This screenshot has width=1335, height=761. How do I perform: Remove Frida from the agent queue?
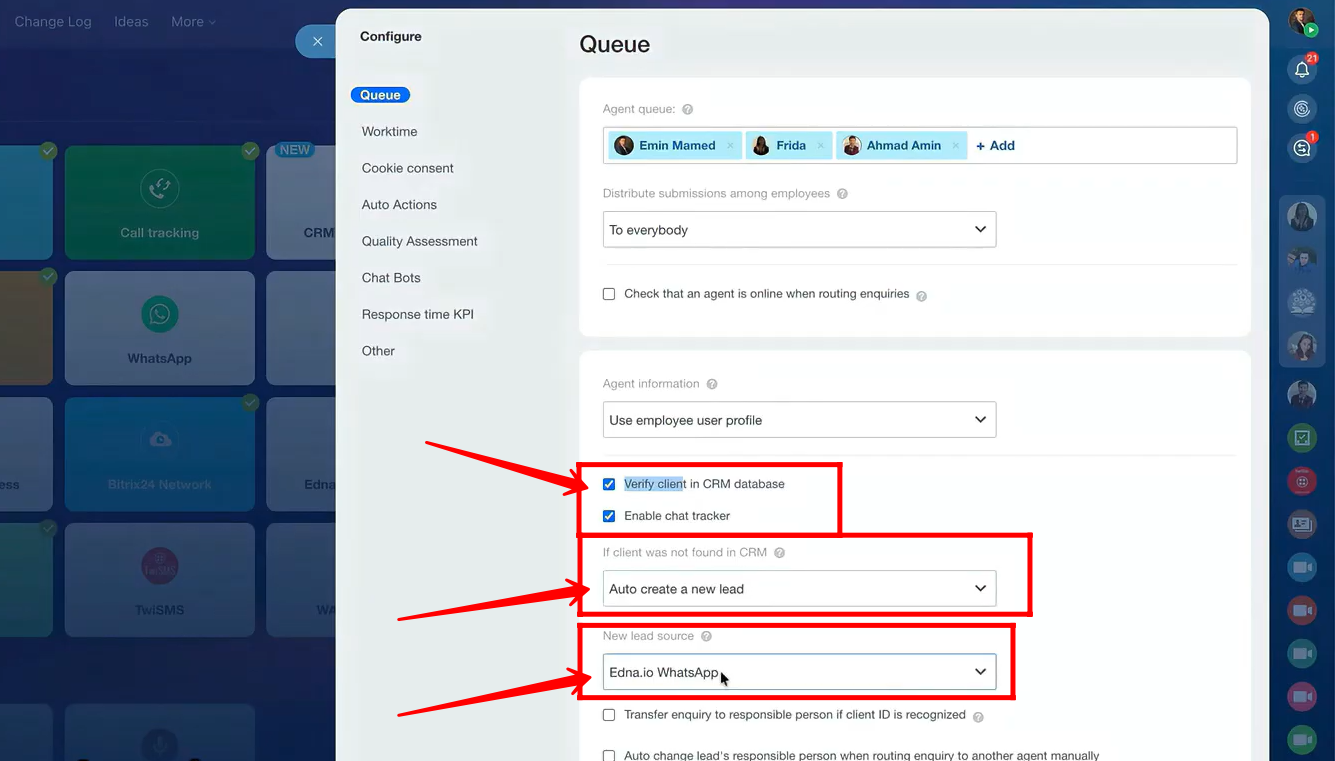pyautogui.click(x=820, y=146)
